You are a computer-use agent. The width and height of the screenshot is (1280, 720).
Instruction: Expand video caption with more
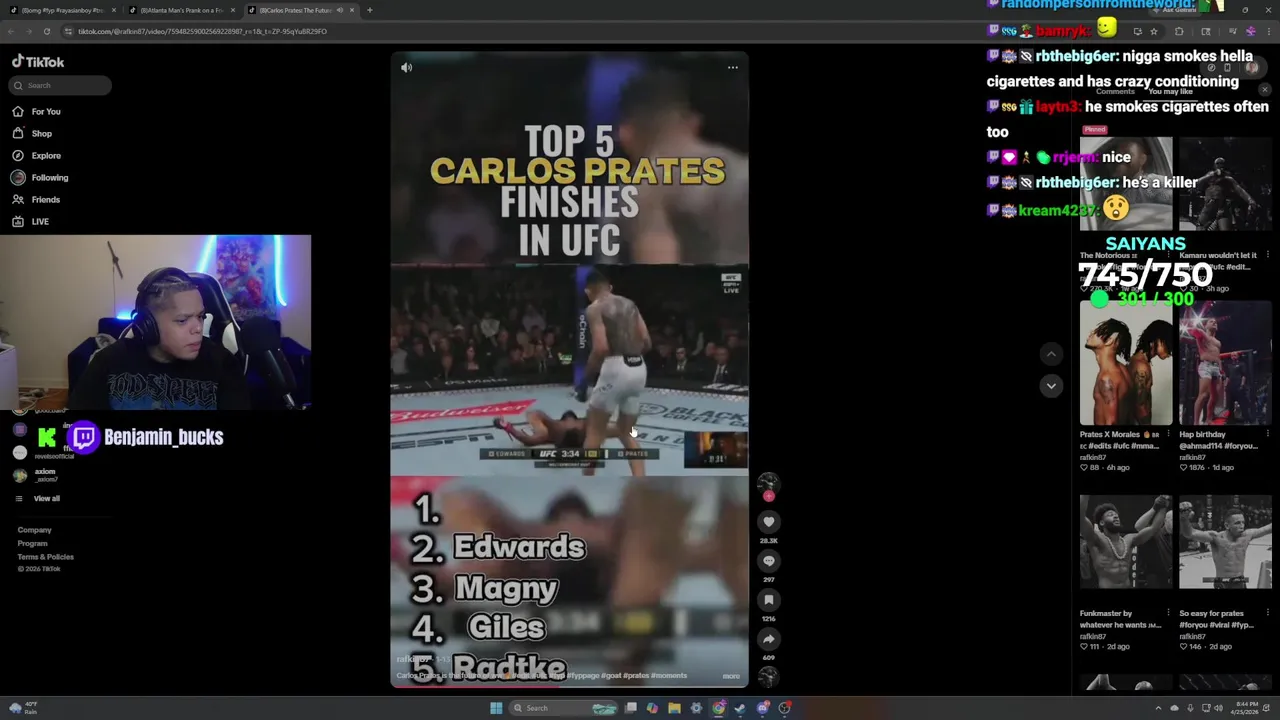(x=731, y=676)
